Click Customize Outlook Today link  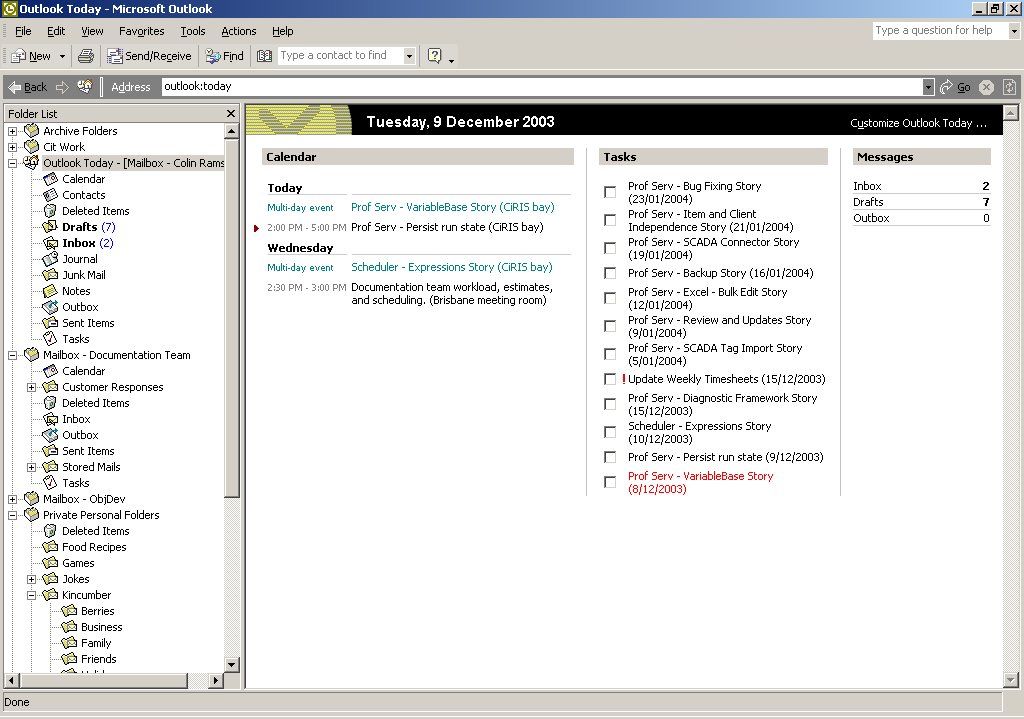[x=918, y=123]
